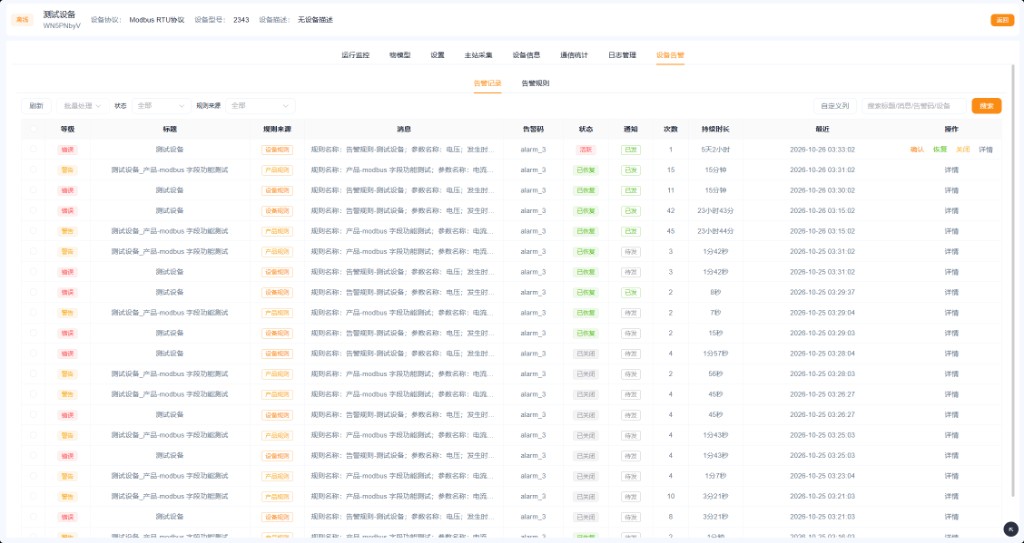Toggle the select-all checkbox in table header
This screenshot has height=543, width=1024.
coord(33,129)
